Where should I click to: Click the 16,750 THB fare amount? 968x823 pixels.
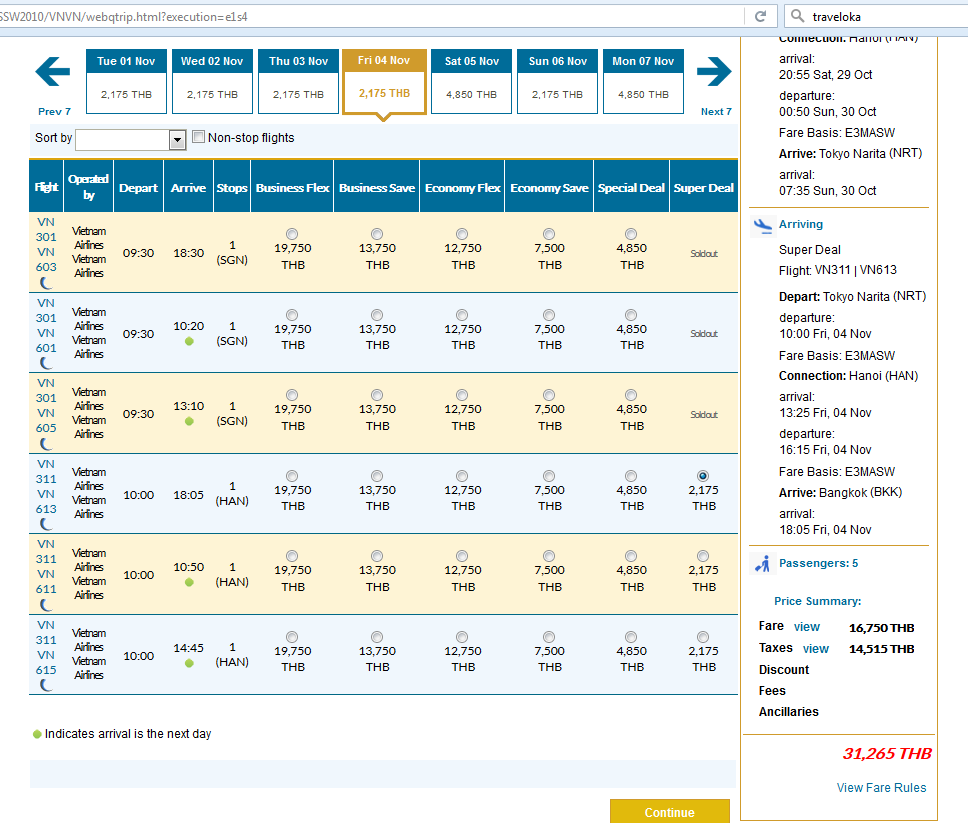pyautogui.click(x=881, y=628)
